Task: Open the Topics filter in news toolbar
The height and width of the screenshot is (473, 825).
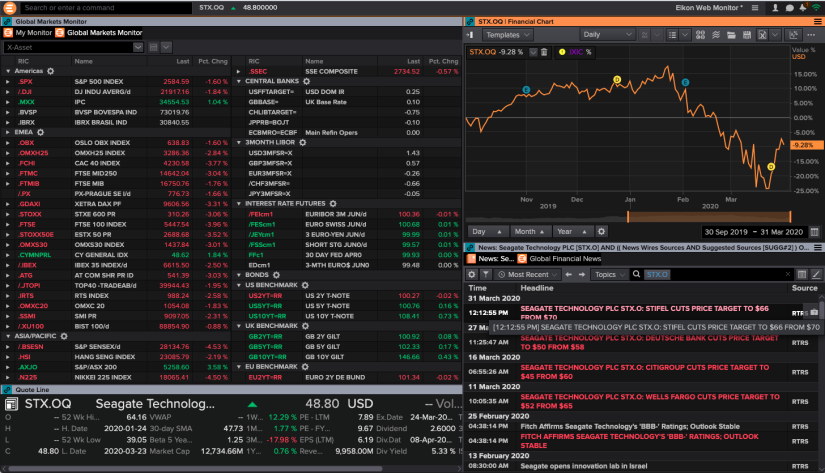Action: click(x=607, y=274)
